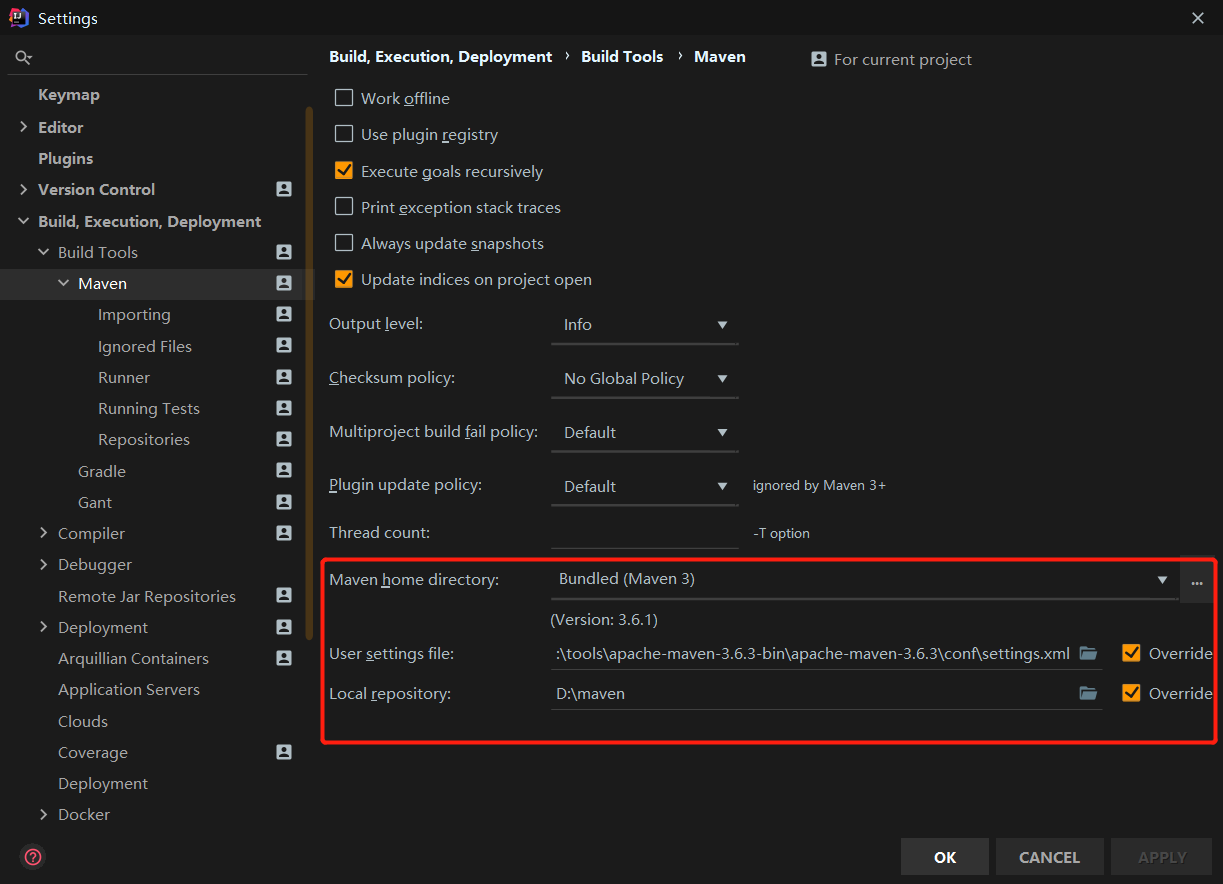Screen dimensions: 1223x884
Task: Collapse the Build Tools node
Action: click(x=44, y=252)
